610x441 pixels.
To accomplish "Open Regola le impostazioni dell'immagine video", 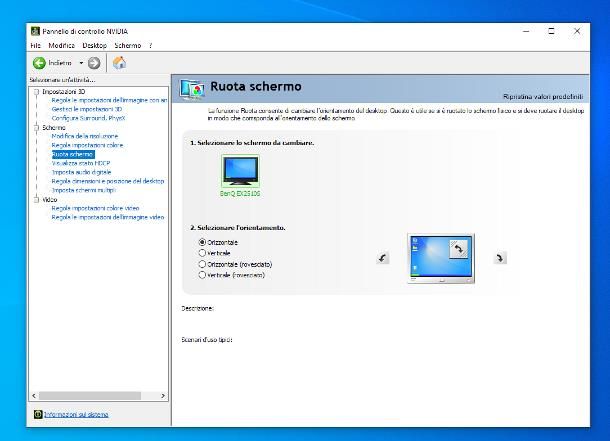I will [x=108, y=217].
